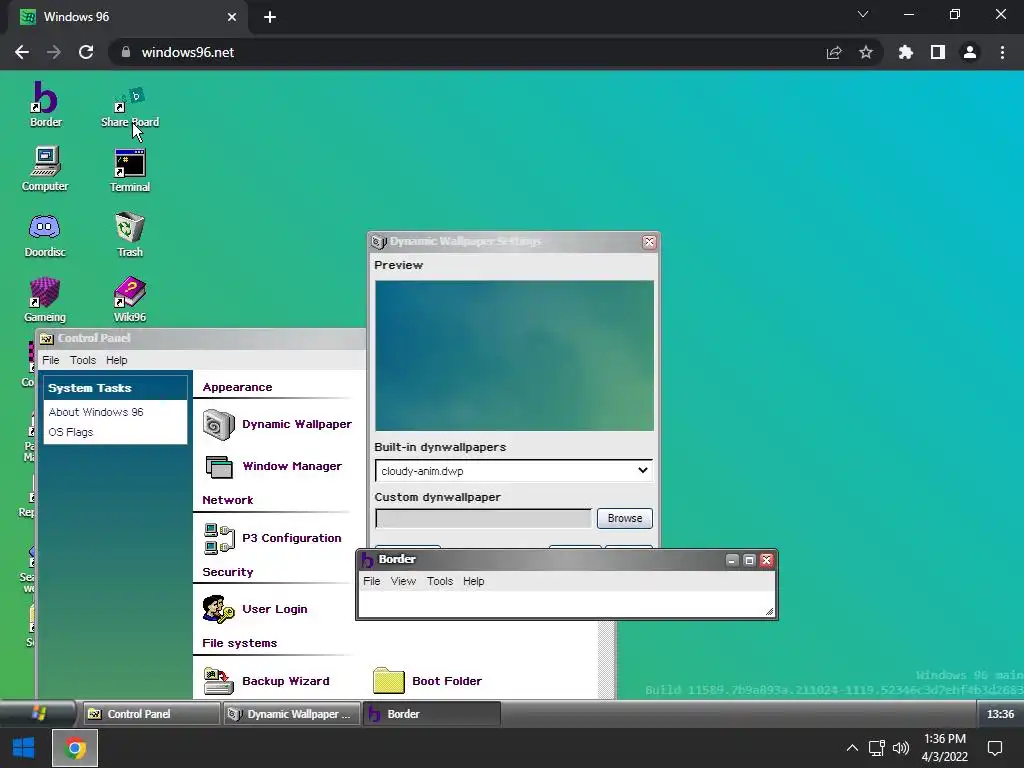Bookmark this page with the star icon
The height and width of the screenshot is (768, 1024).
point(866,52)
